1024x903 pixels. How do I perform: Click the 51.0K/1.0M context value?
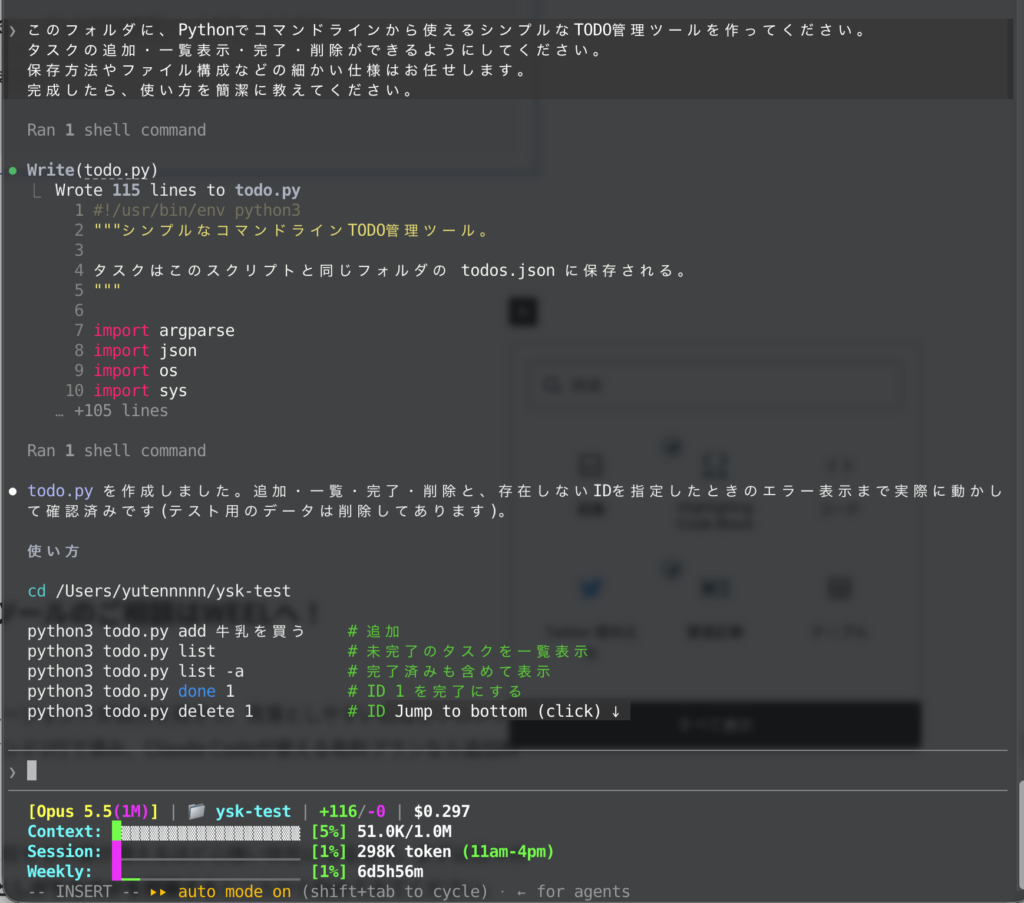coord(404,832)
